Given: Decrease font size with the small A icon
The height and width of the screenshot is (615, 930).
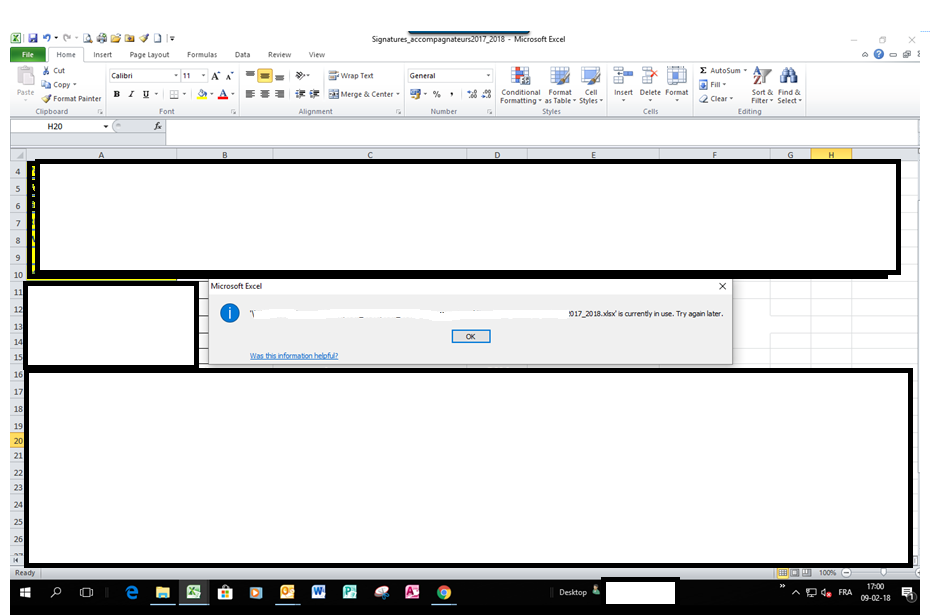Looking at the screenshot, I should point(229,76).
